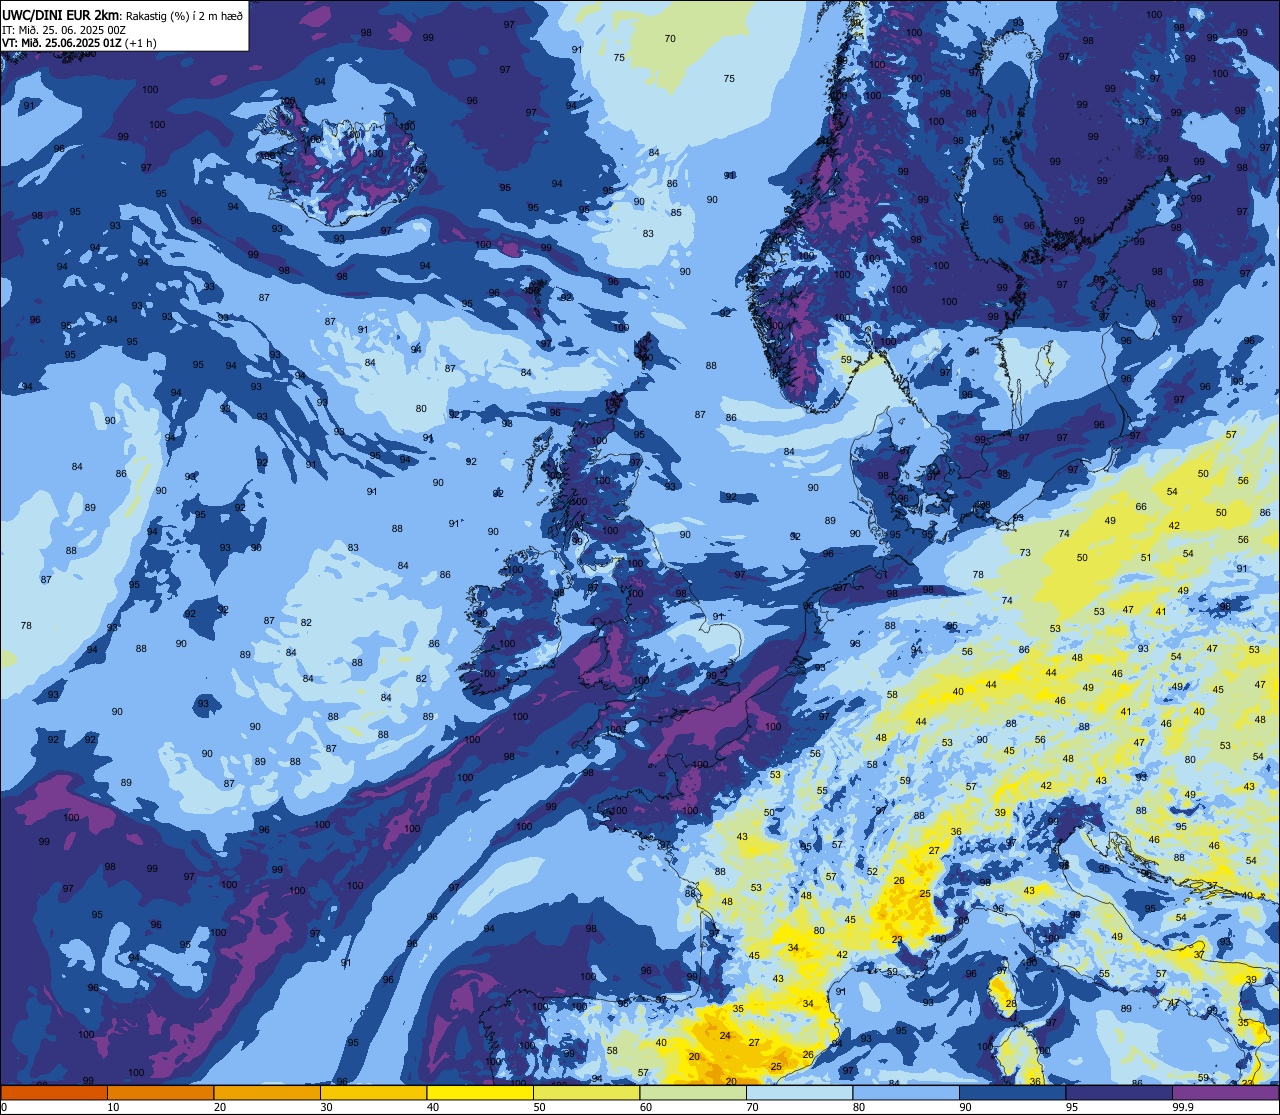Click the 0–10 % dark orange legend swatch
Viewport: 1280px width, 1115px height.
pyautogui.click(x=54, y=1092)
